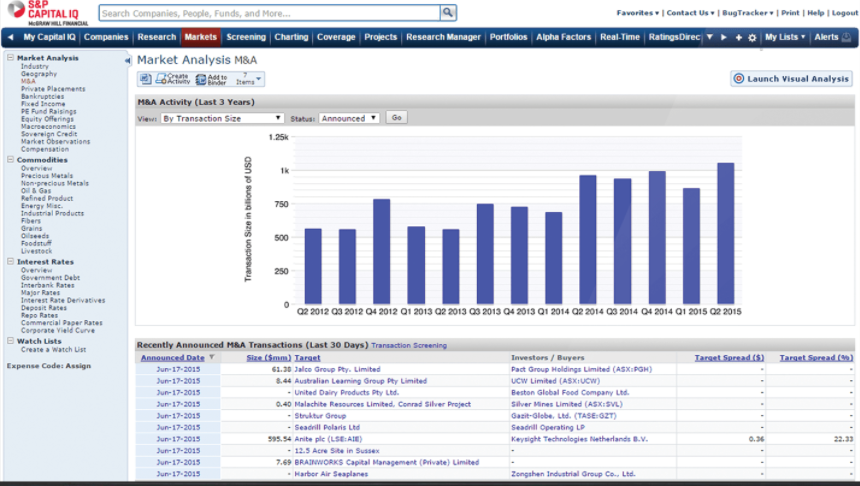
Task: Click the settings gear in navigation bar
Action: [751, 37]
